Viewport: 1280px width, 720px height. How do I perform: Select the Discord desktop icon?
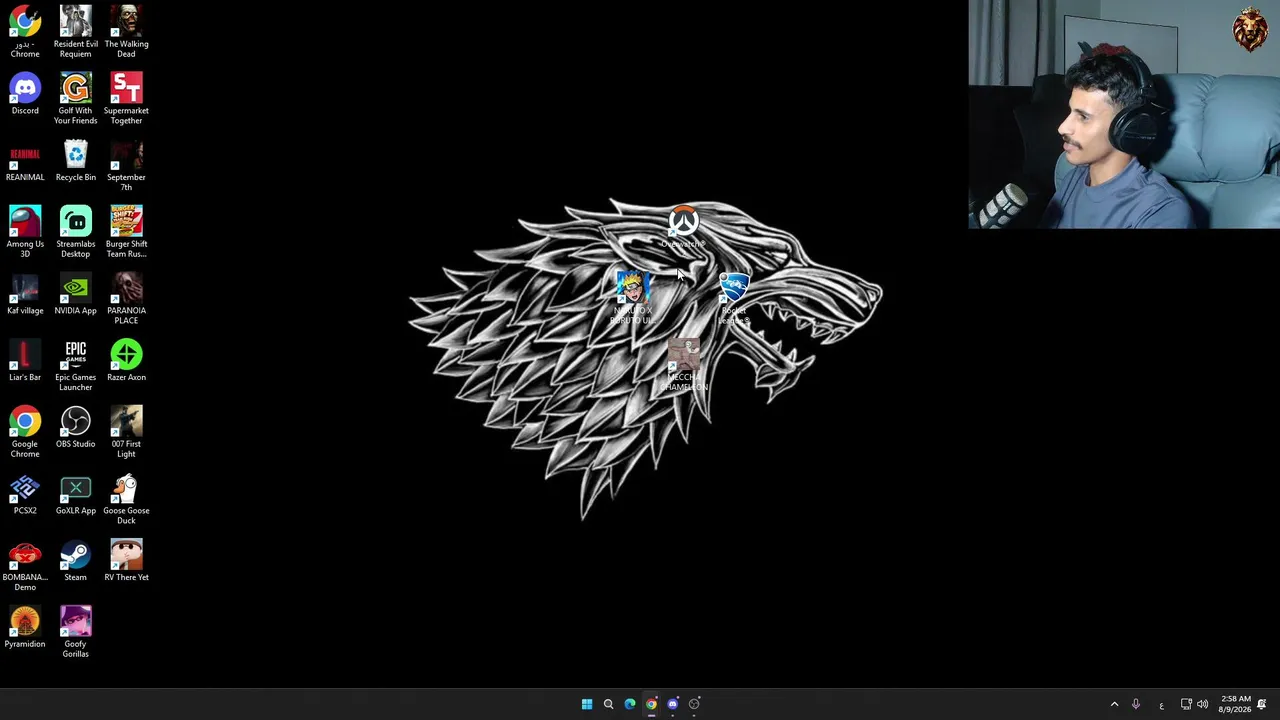click(25, 94)
